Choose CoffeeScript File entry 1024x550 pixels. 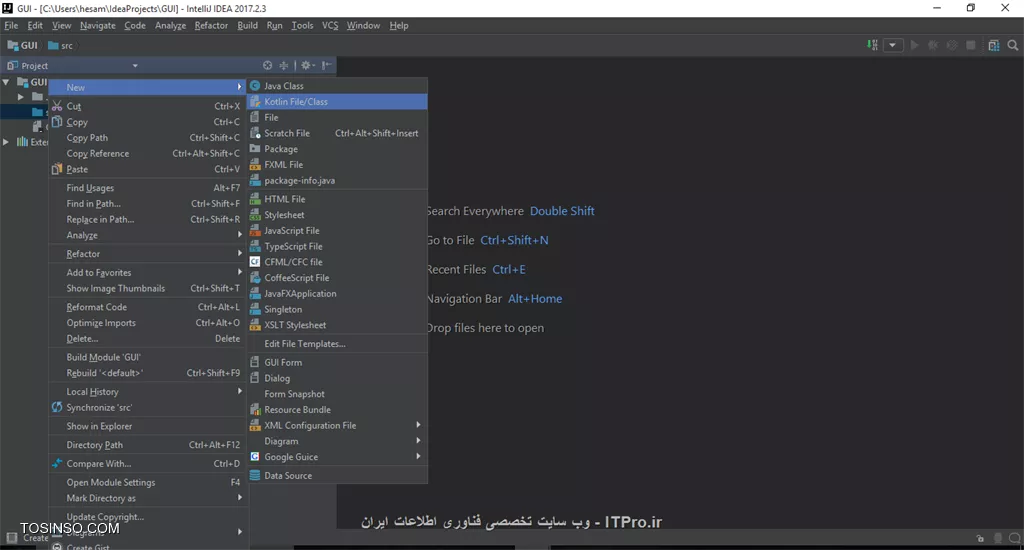point(337,278)
